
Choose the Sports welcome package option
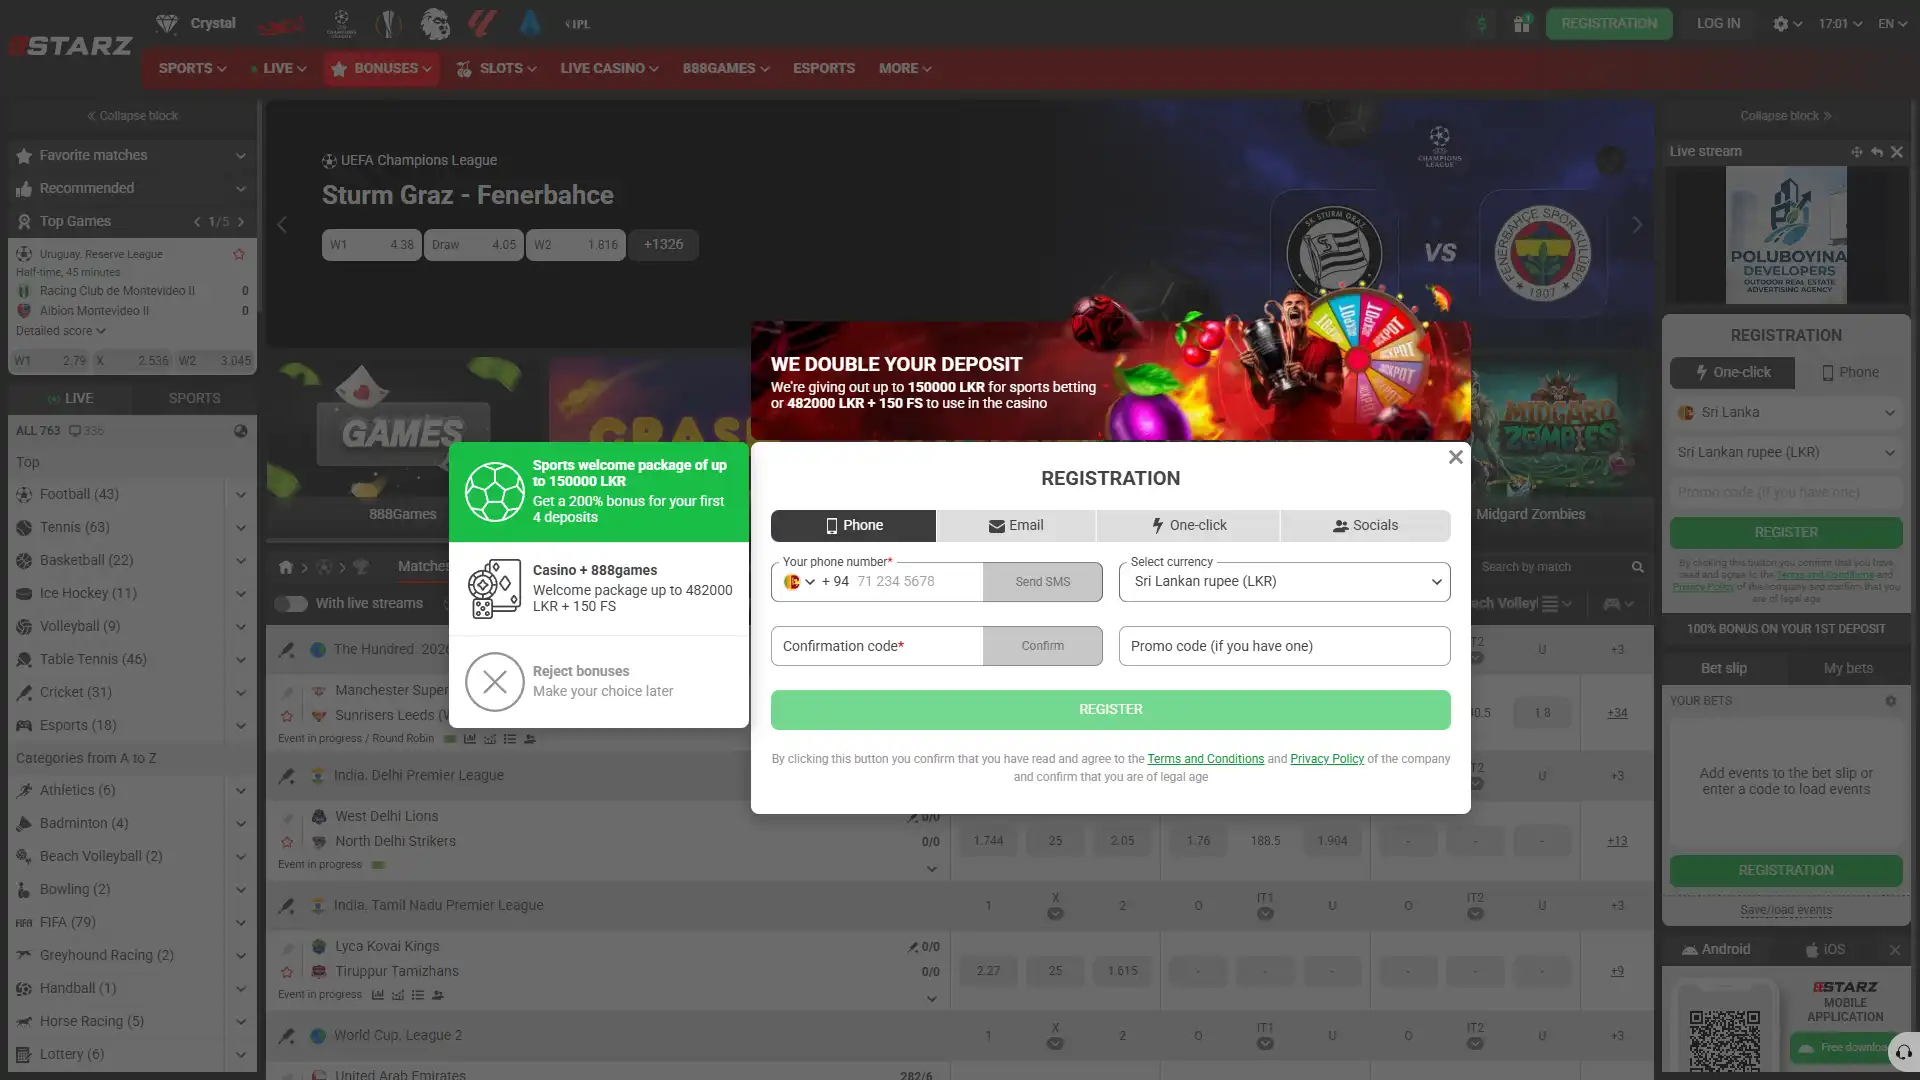click(599, 491)
